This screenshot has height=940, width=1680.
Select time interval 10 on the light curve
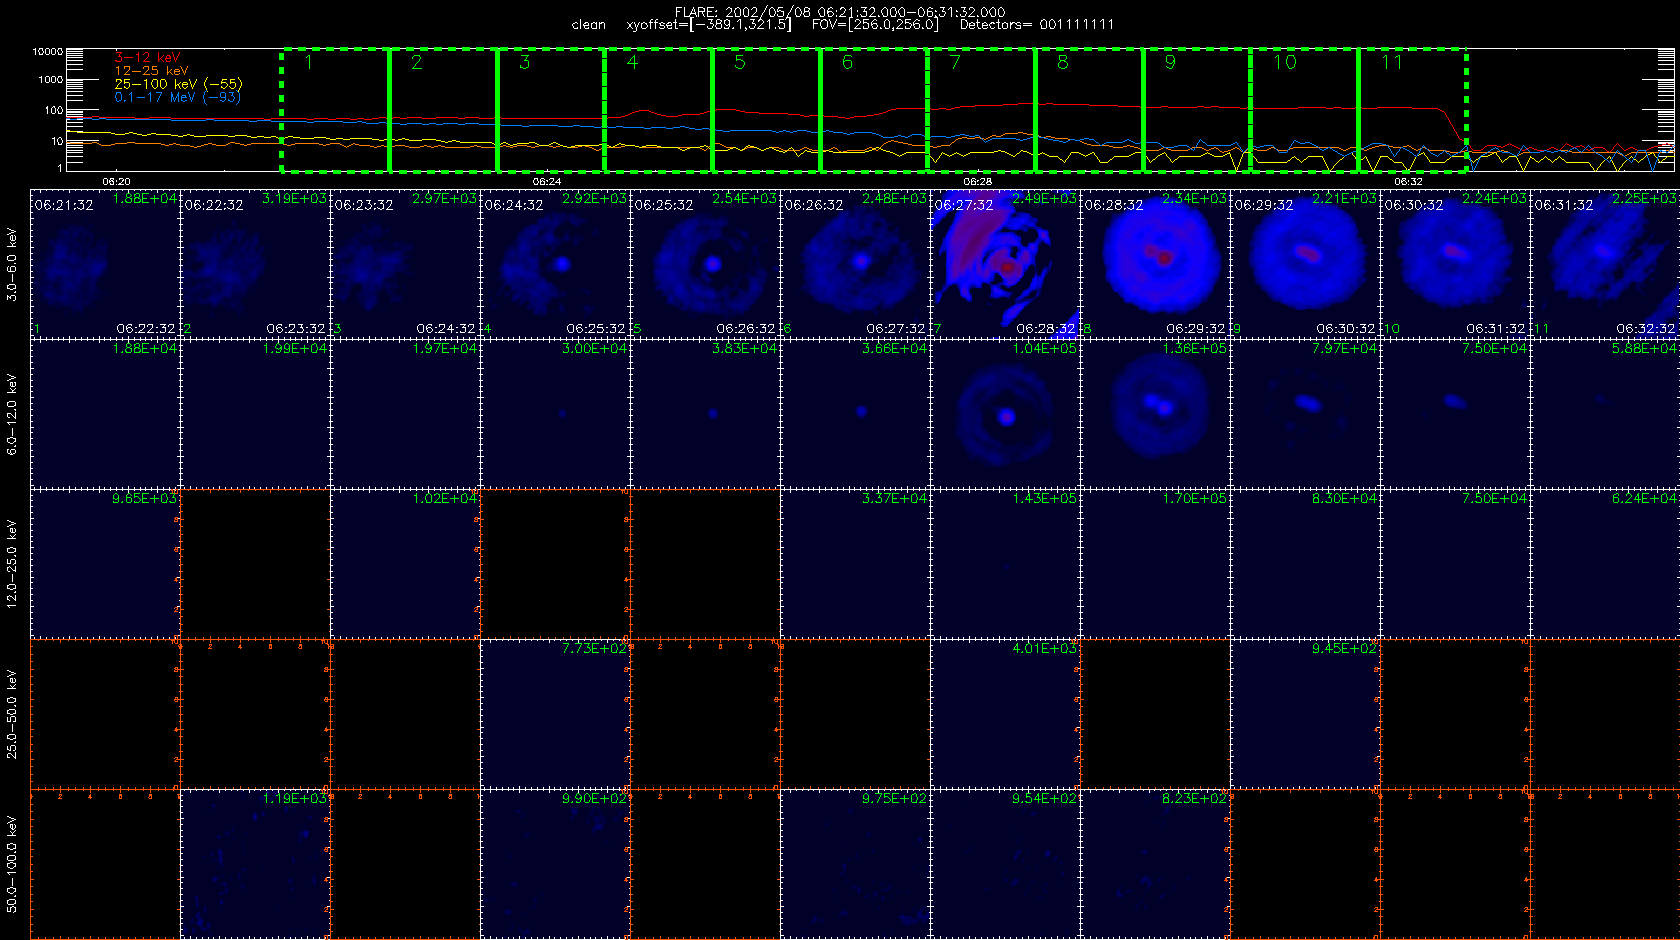(1305, 110)
